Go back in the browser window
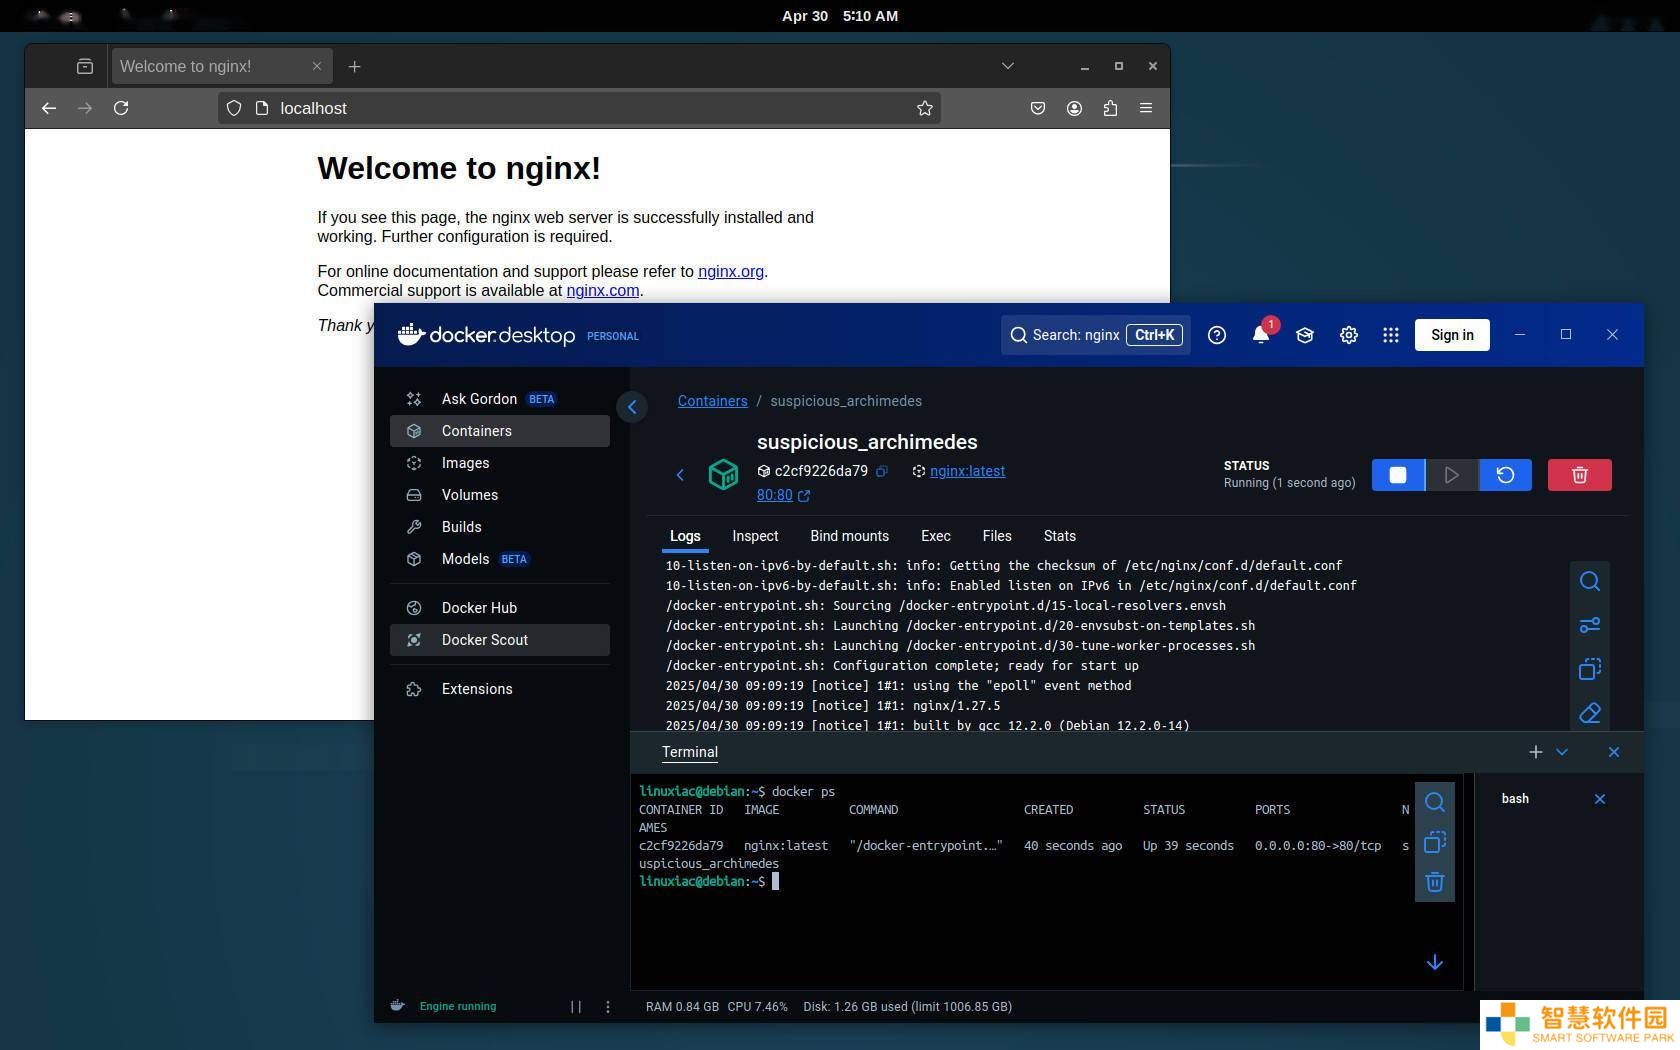Image resolution: width=1680 pixels, height=1050 pixels. [49, 108]
